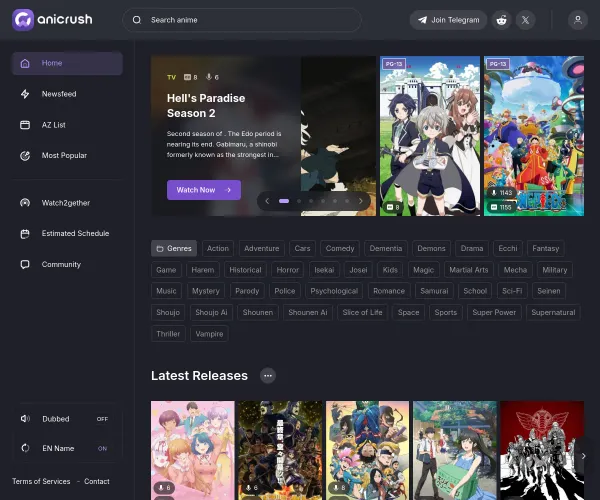Viewport: 600px width, 500px height.
Task: Go to Most Popular in sidebar
Action: point(64,155)
